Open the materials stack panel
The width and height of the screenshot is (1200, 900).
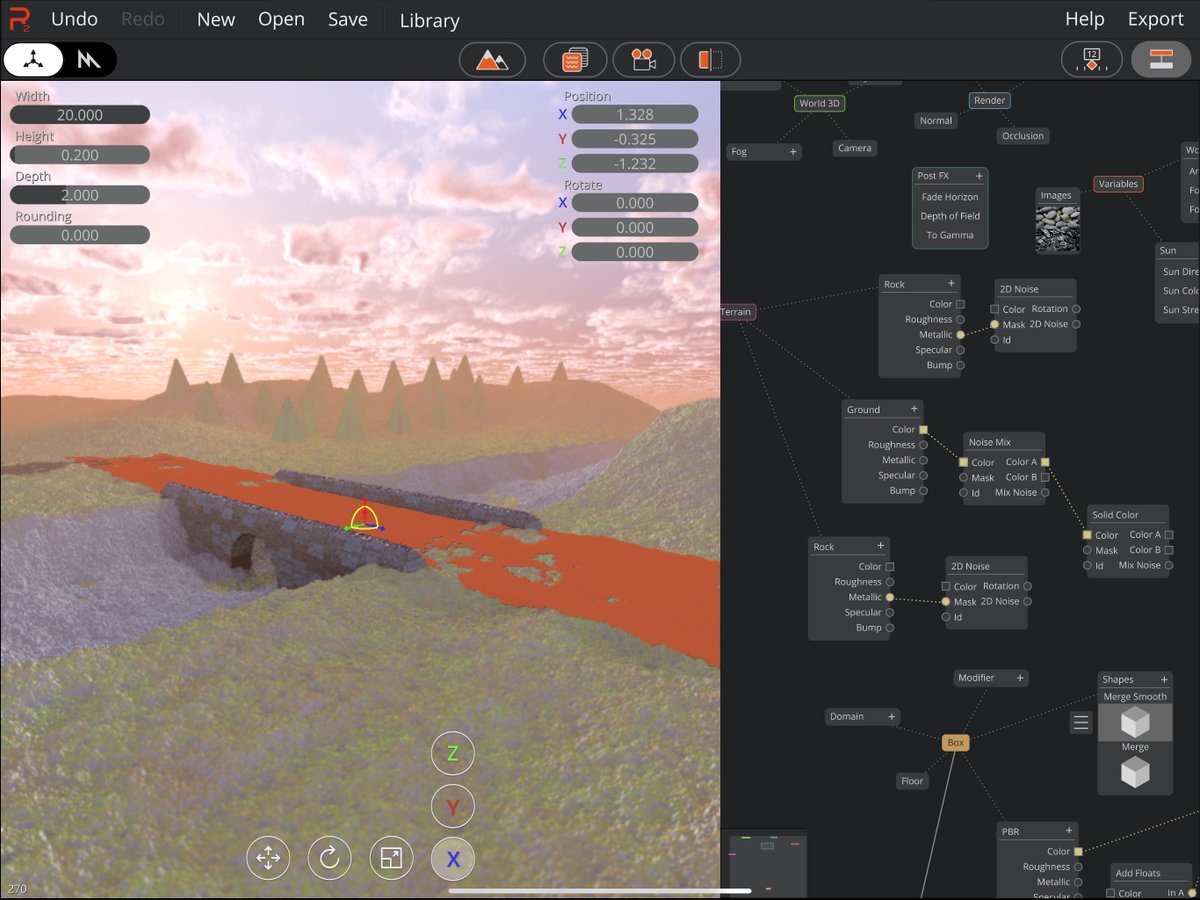574,59
